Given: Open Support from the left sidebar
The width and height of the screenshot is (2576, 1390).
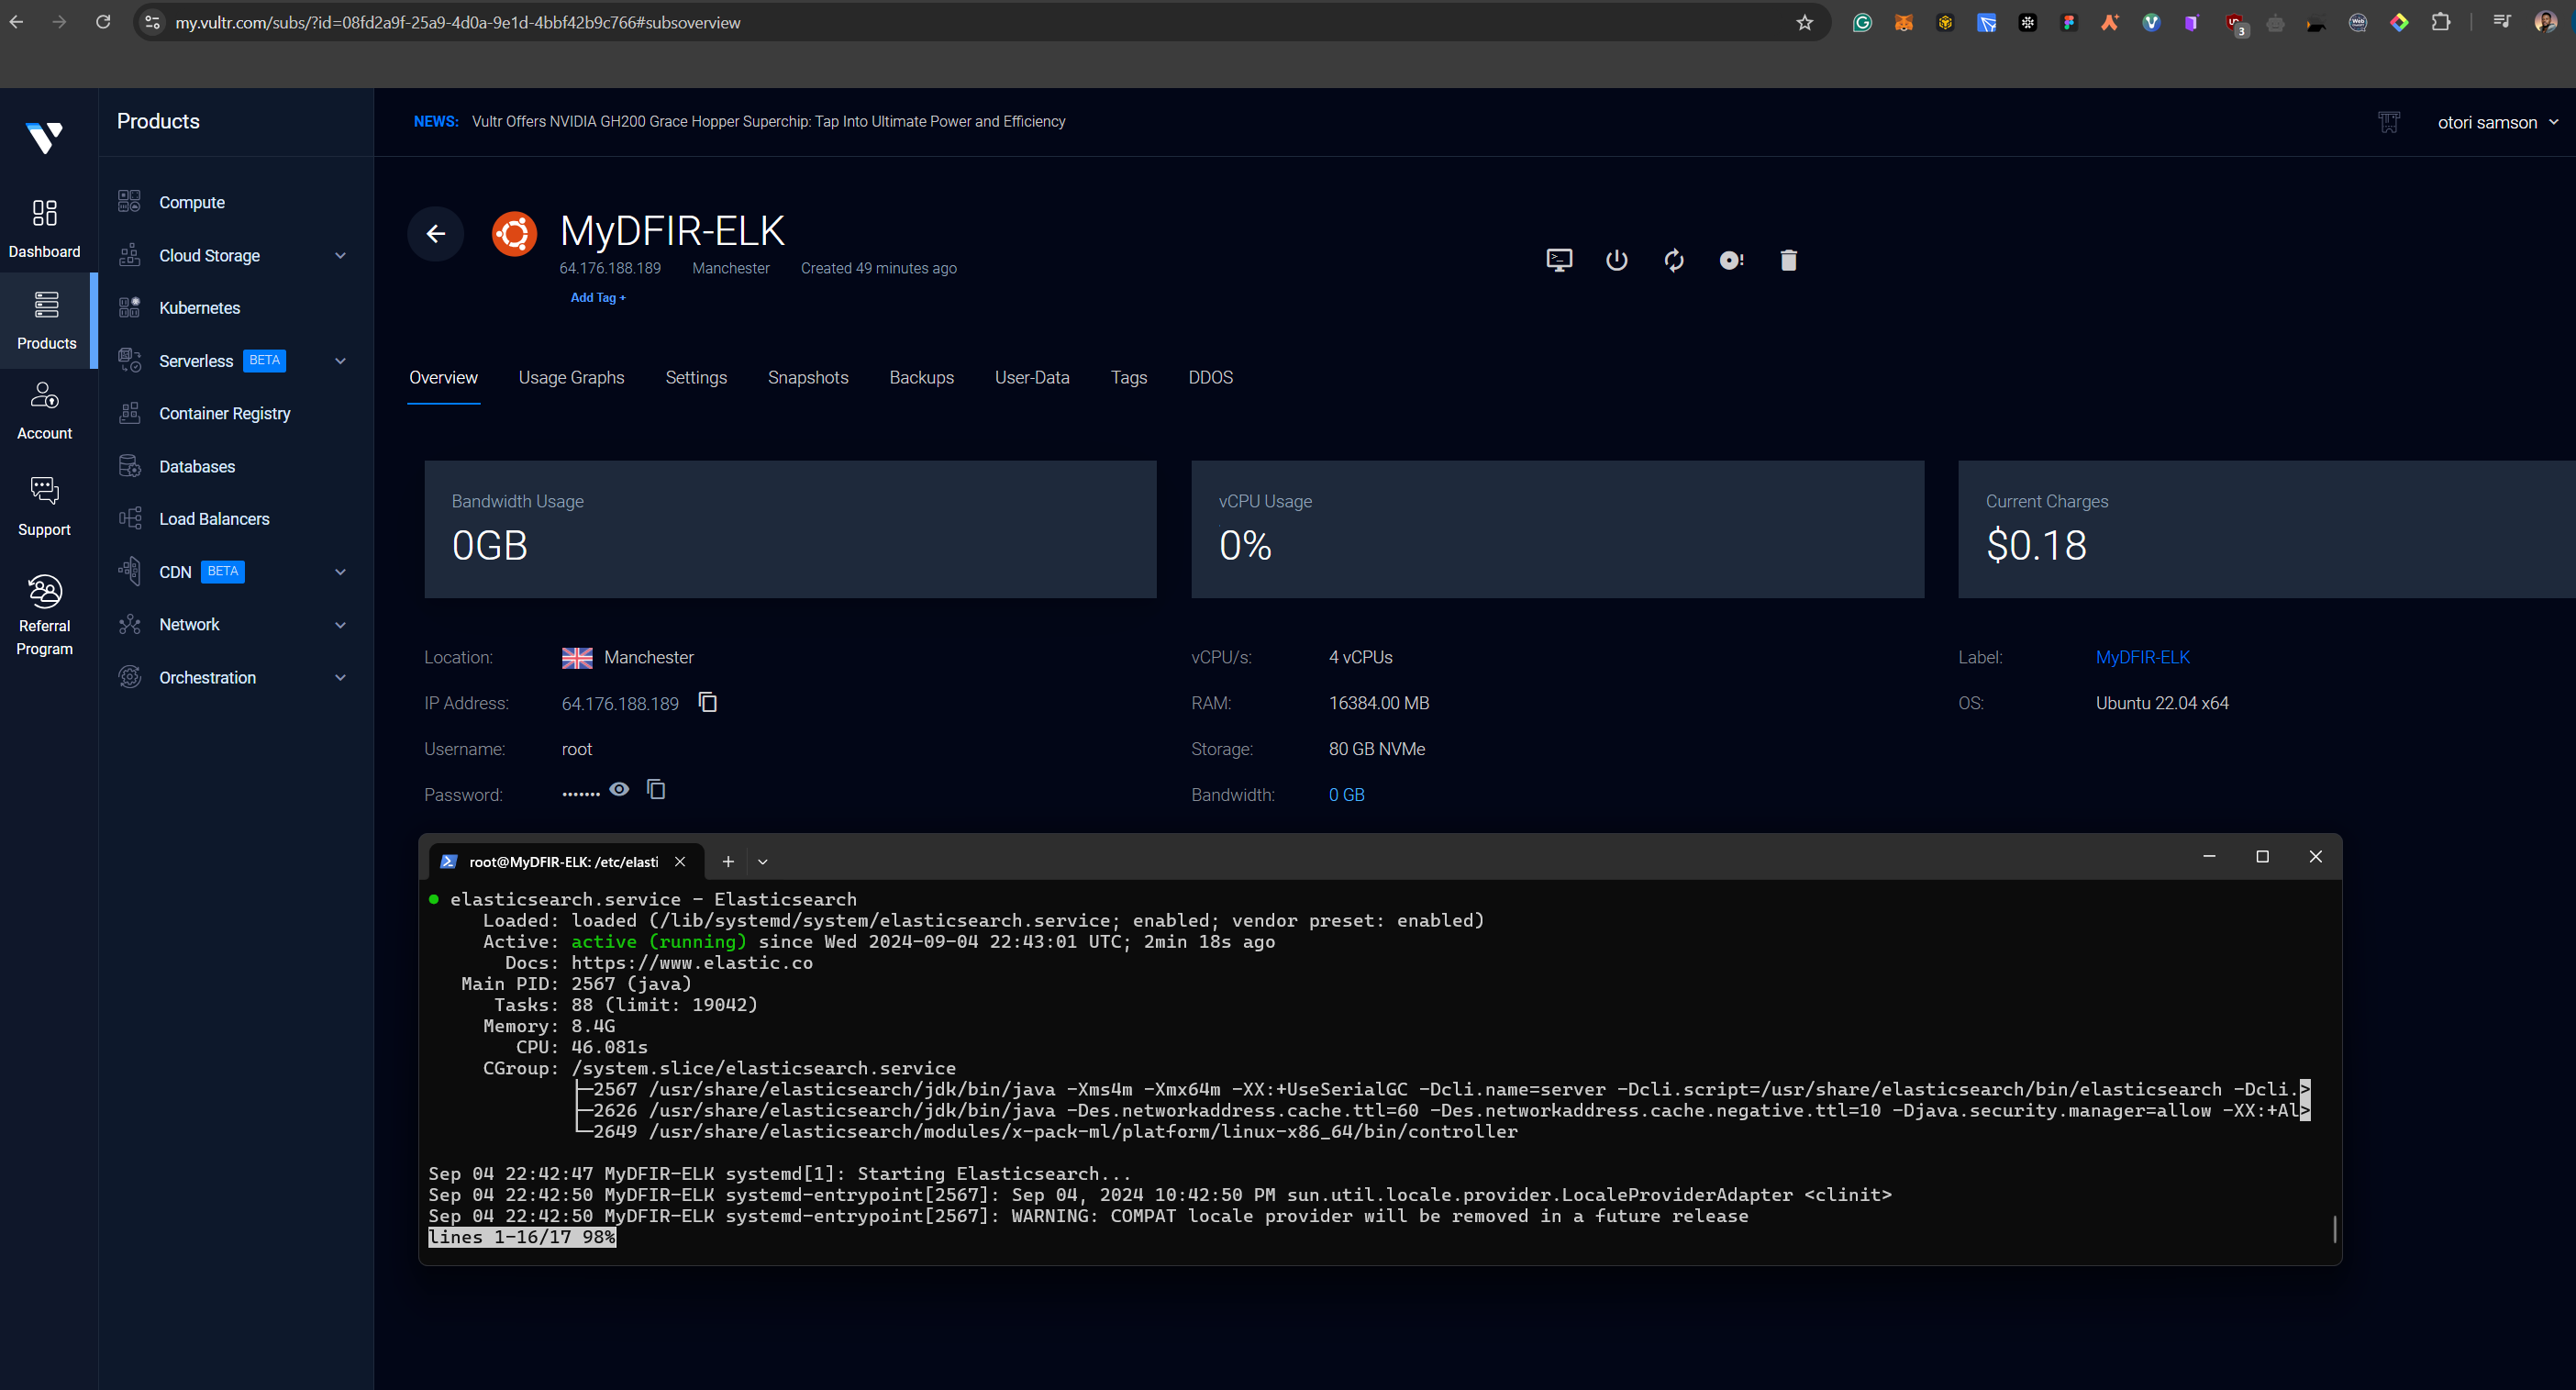Looking at the screenshot, I should click(x=44, y=503).
